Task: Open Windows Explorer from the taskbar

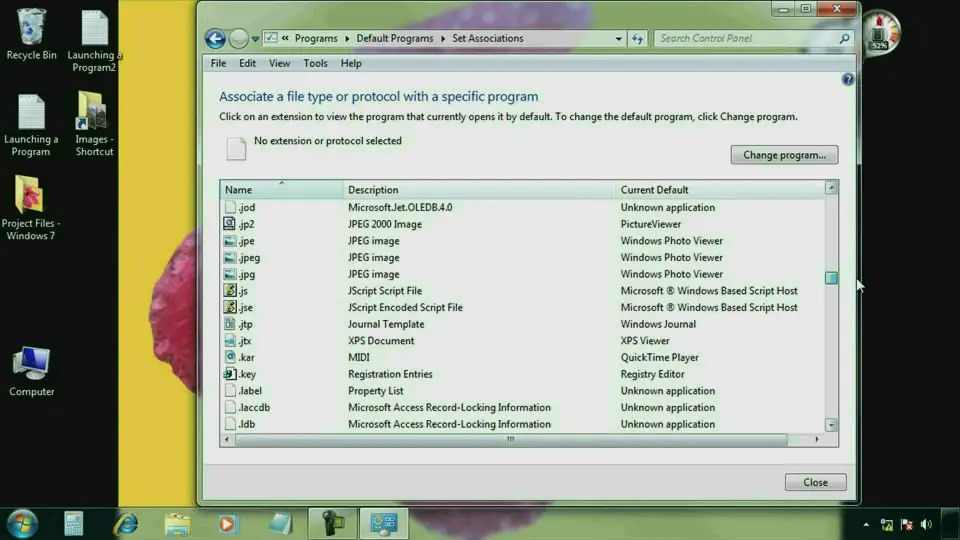Action: coord(178,524)
